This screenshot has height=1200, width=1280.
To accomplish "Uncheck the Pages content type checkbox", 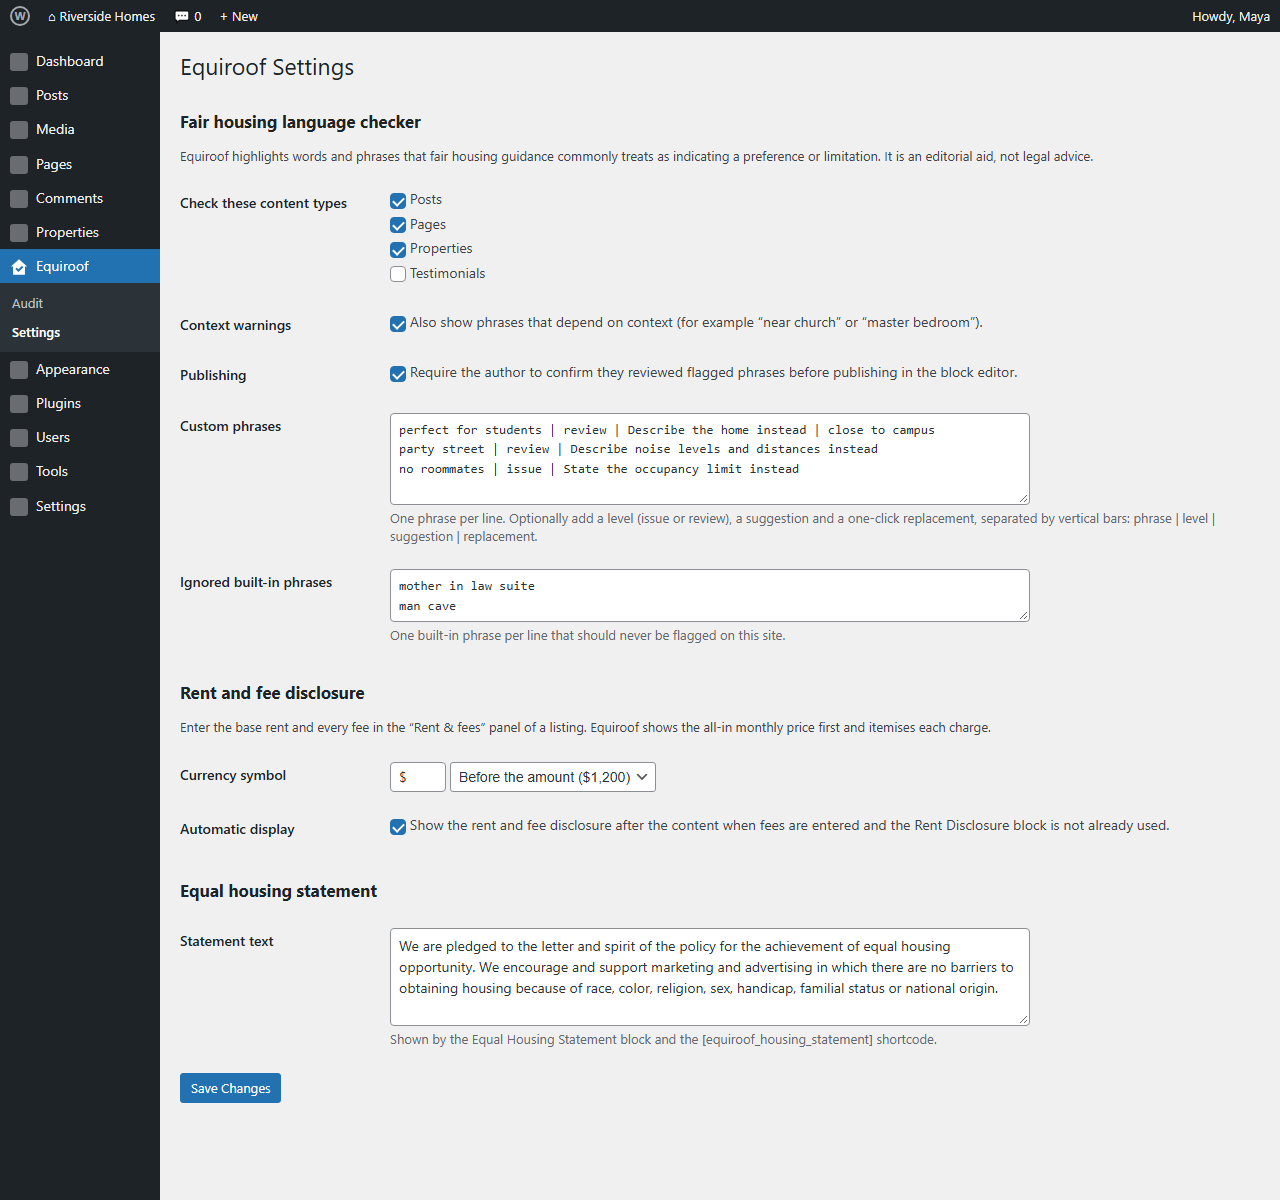I will [x=398, y=225].
